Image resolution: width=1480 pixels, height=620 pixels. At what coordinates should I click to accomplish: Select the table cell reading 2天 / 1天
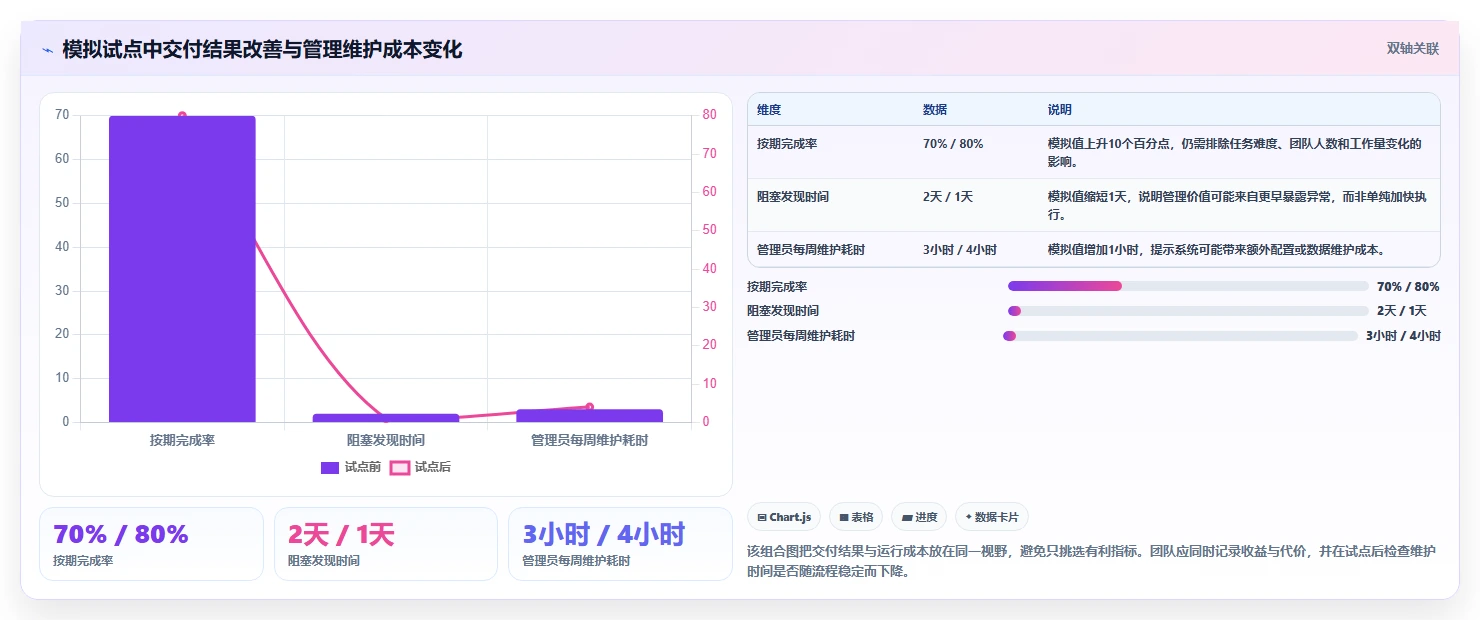[948, 197]
